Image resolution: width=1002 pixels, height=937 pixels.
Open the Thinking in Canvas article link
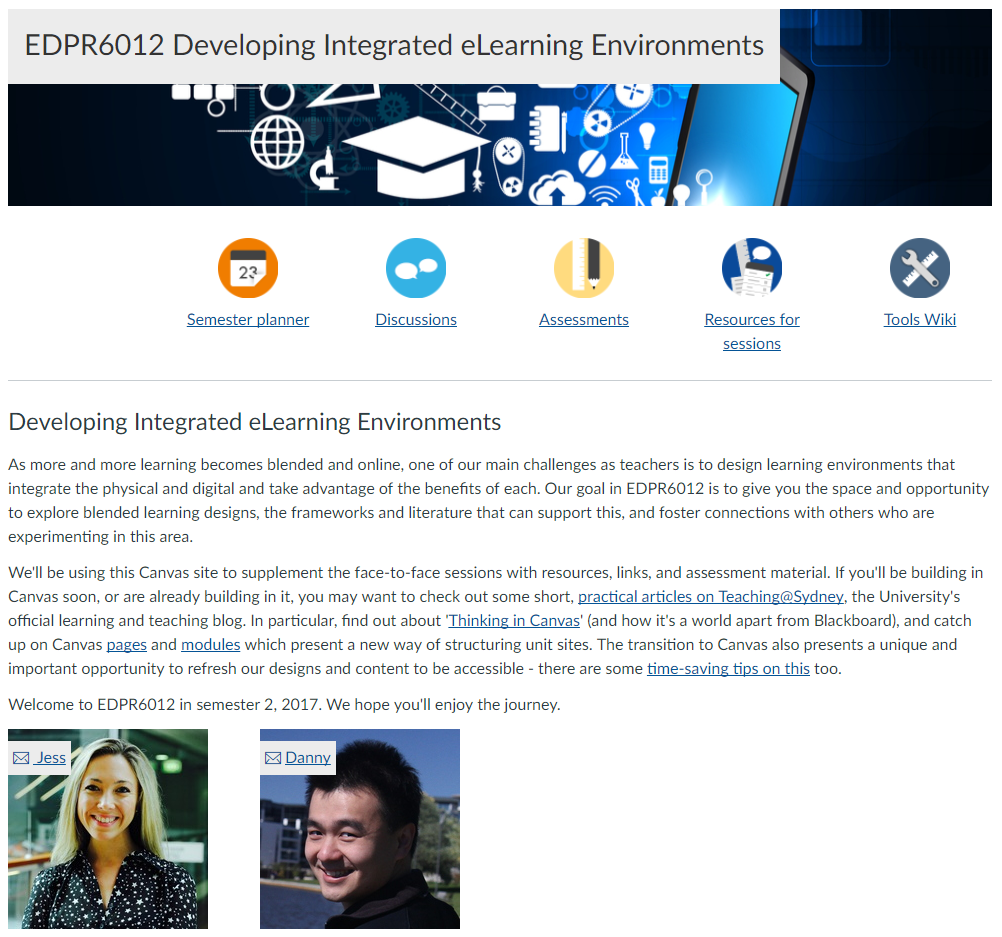coord(513,620)
